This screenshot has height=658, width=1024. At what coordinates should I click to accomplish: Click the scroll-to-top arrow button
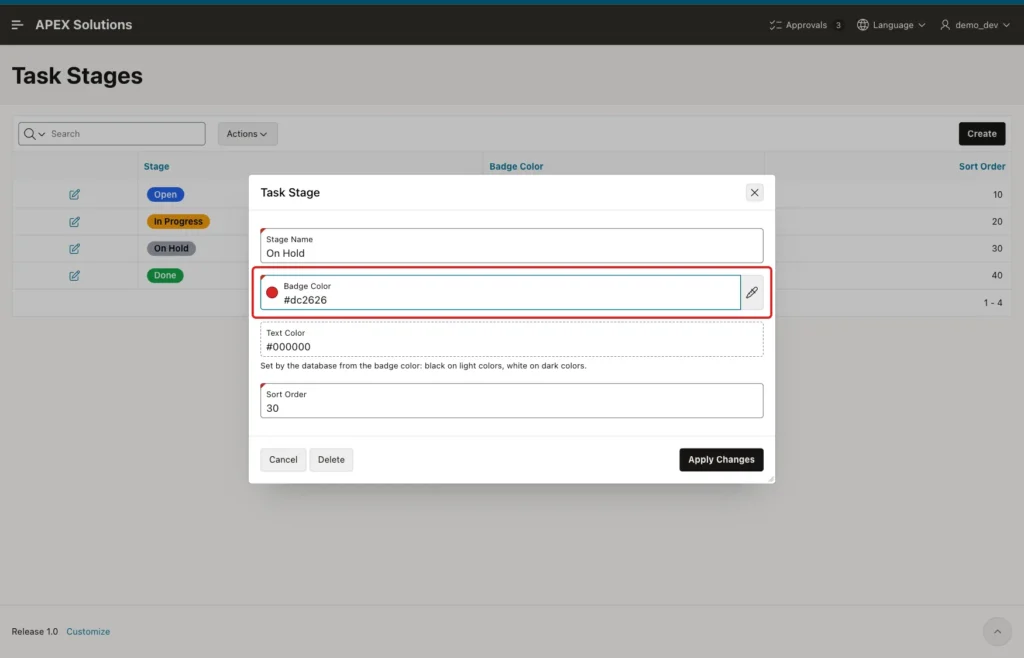[x=997, y=631]
